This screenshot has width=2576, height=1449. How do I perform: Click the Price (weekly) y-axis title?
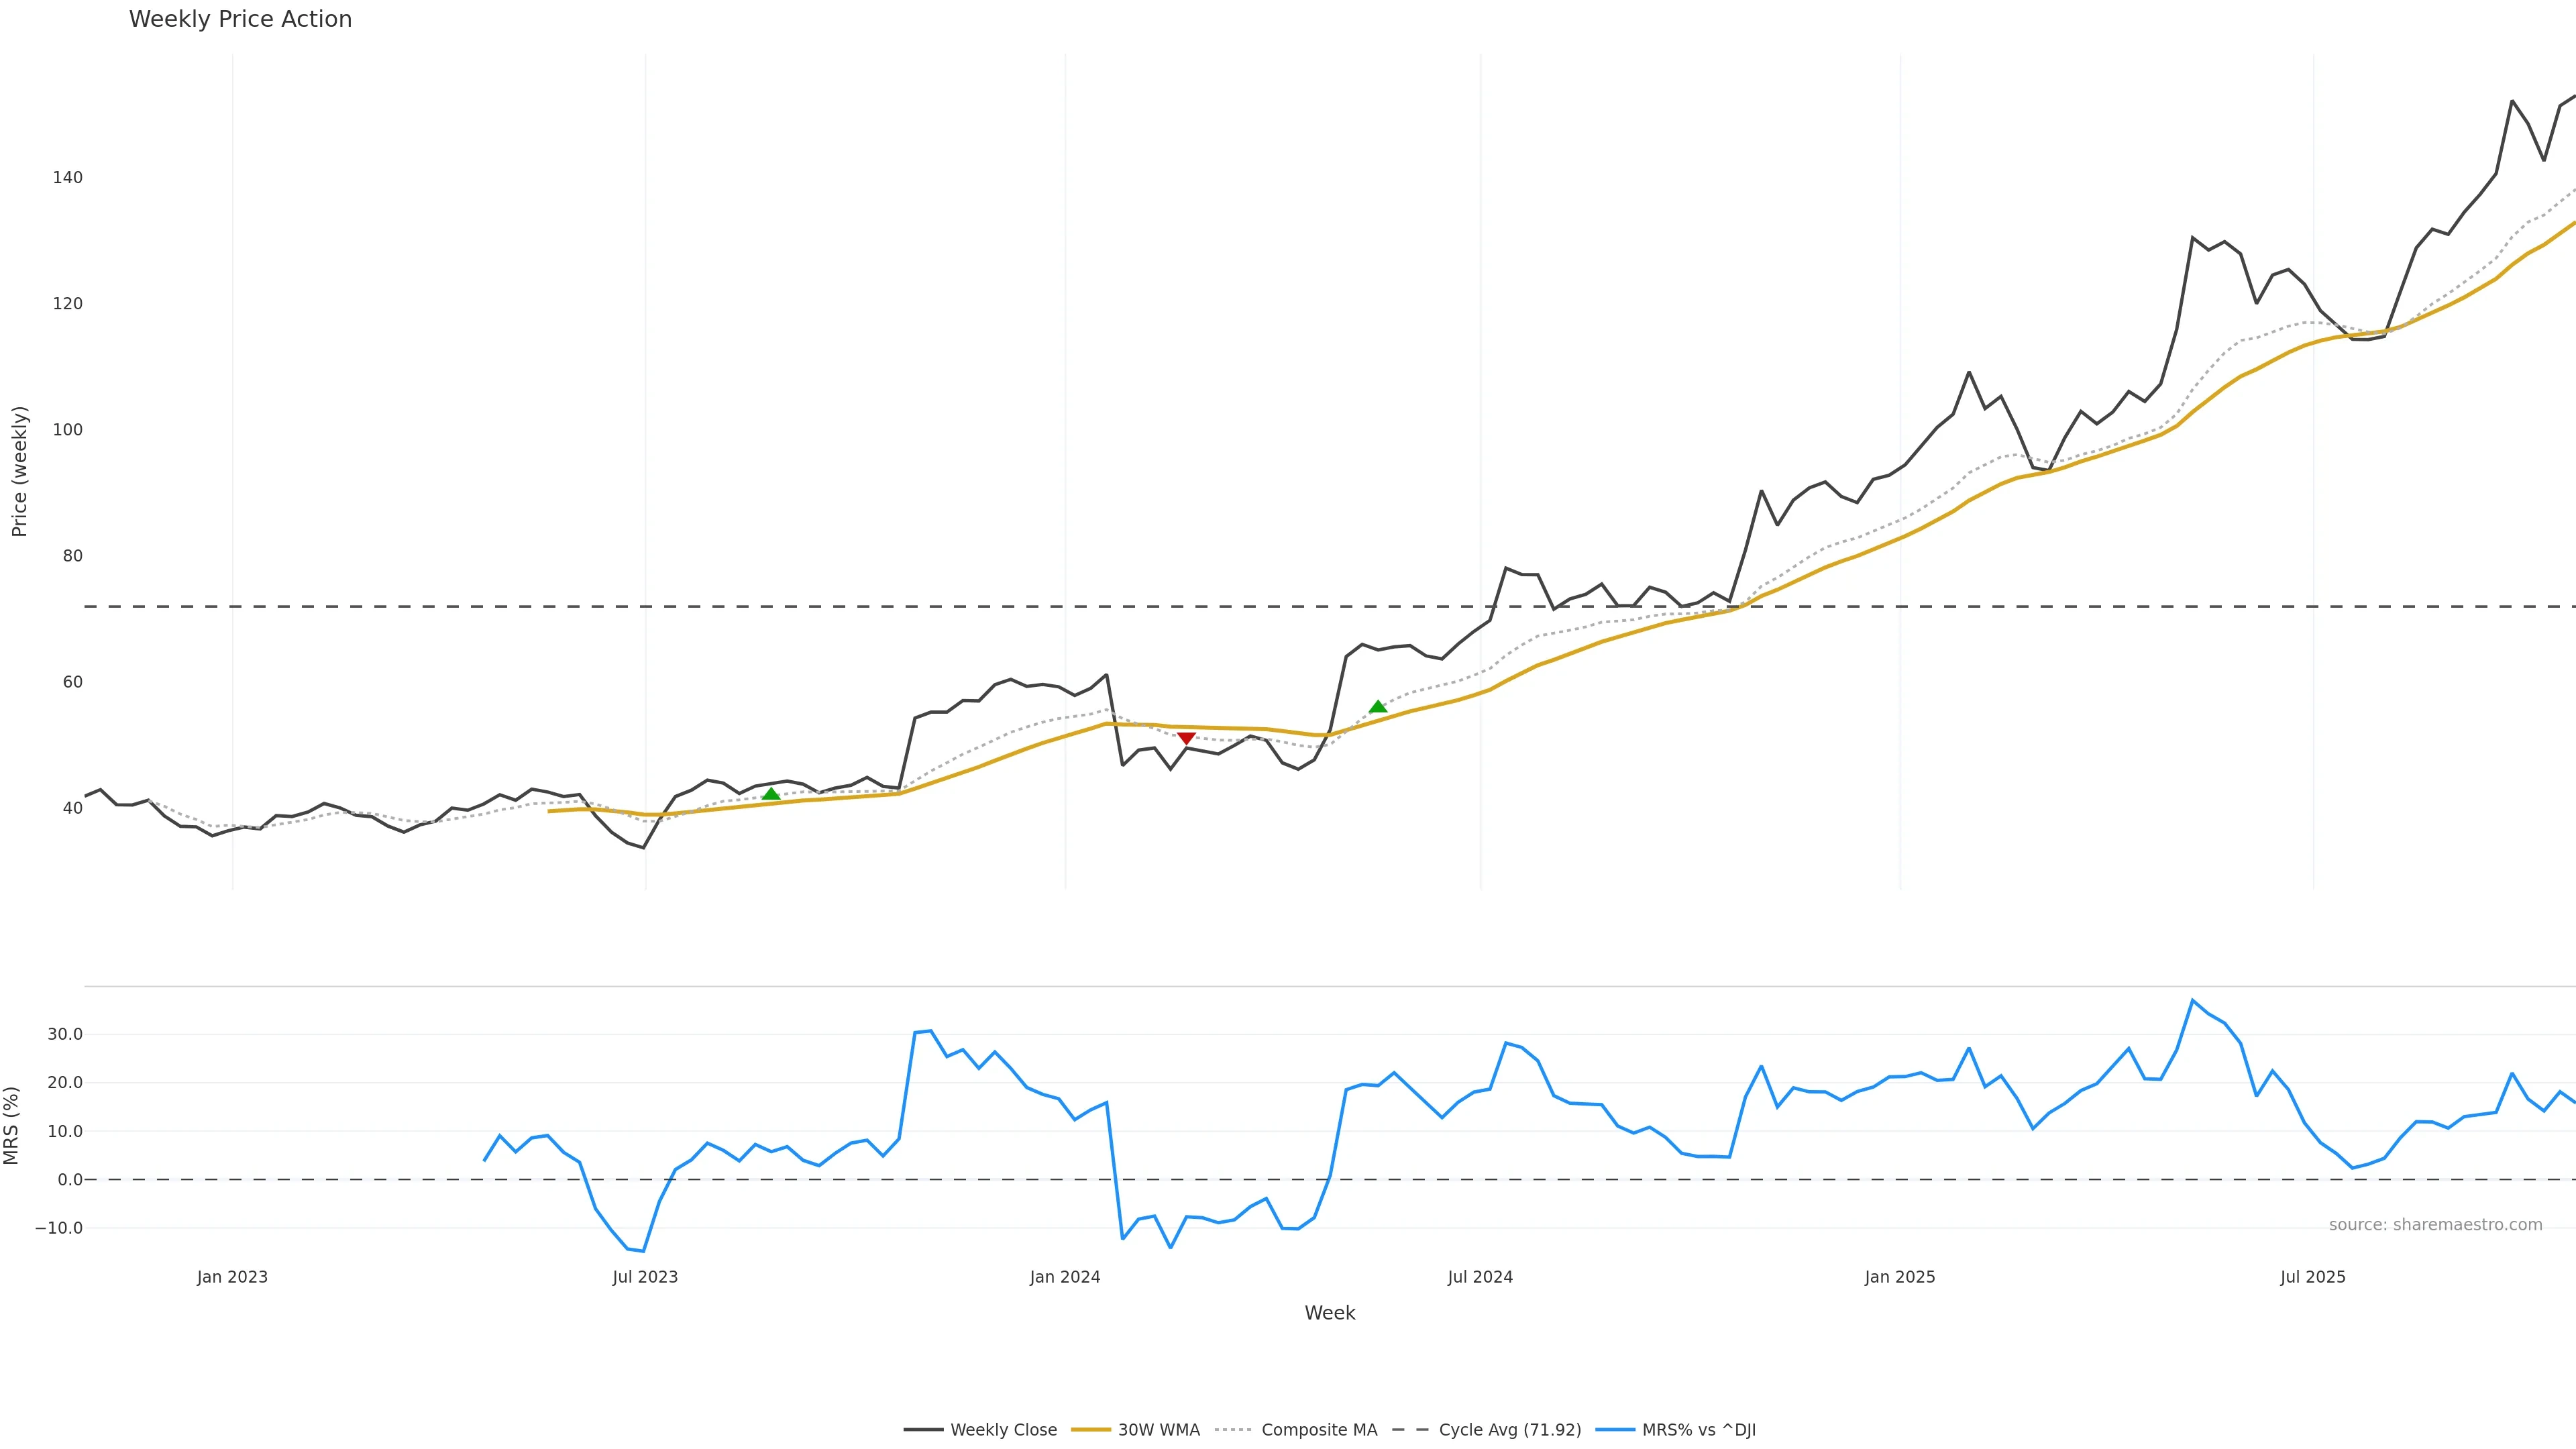click(19, 471)
